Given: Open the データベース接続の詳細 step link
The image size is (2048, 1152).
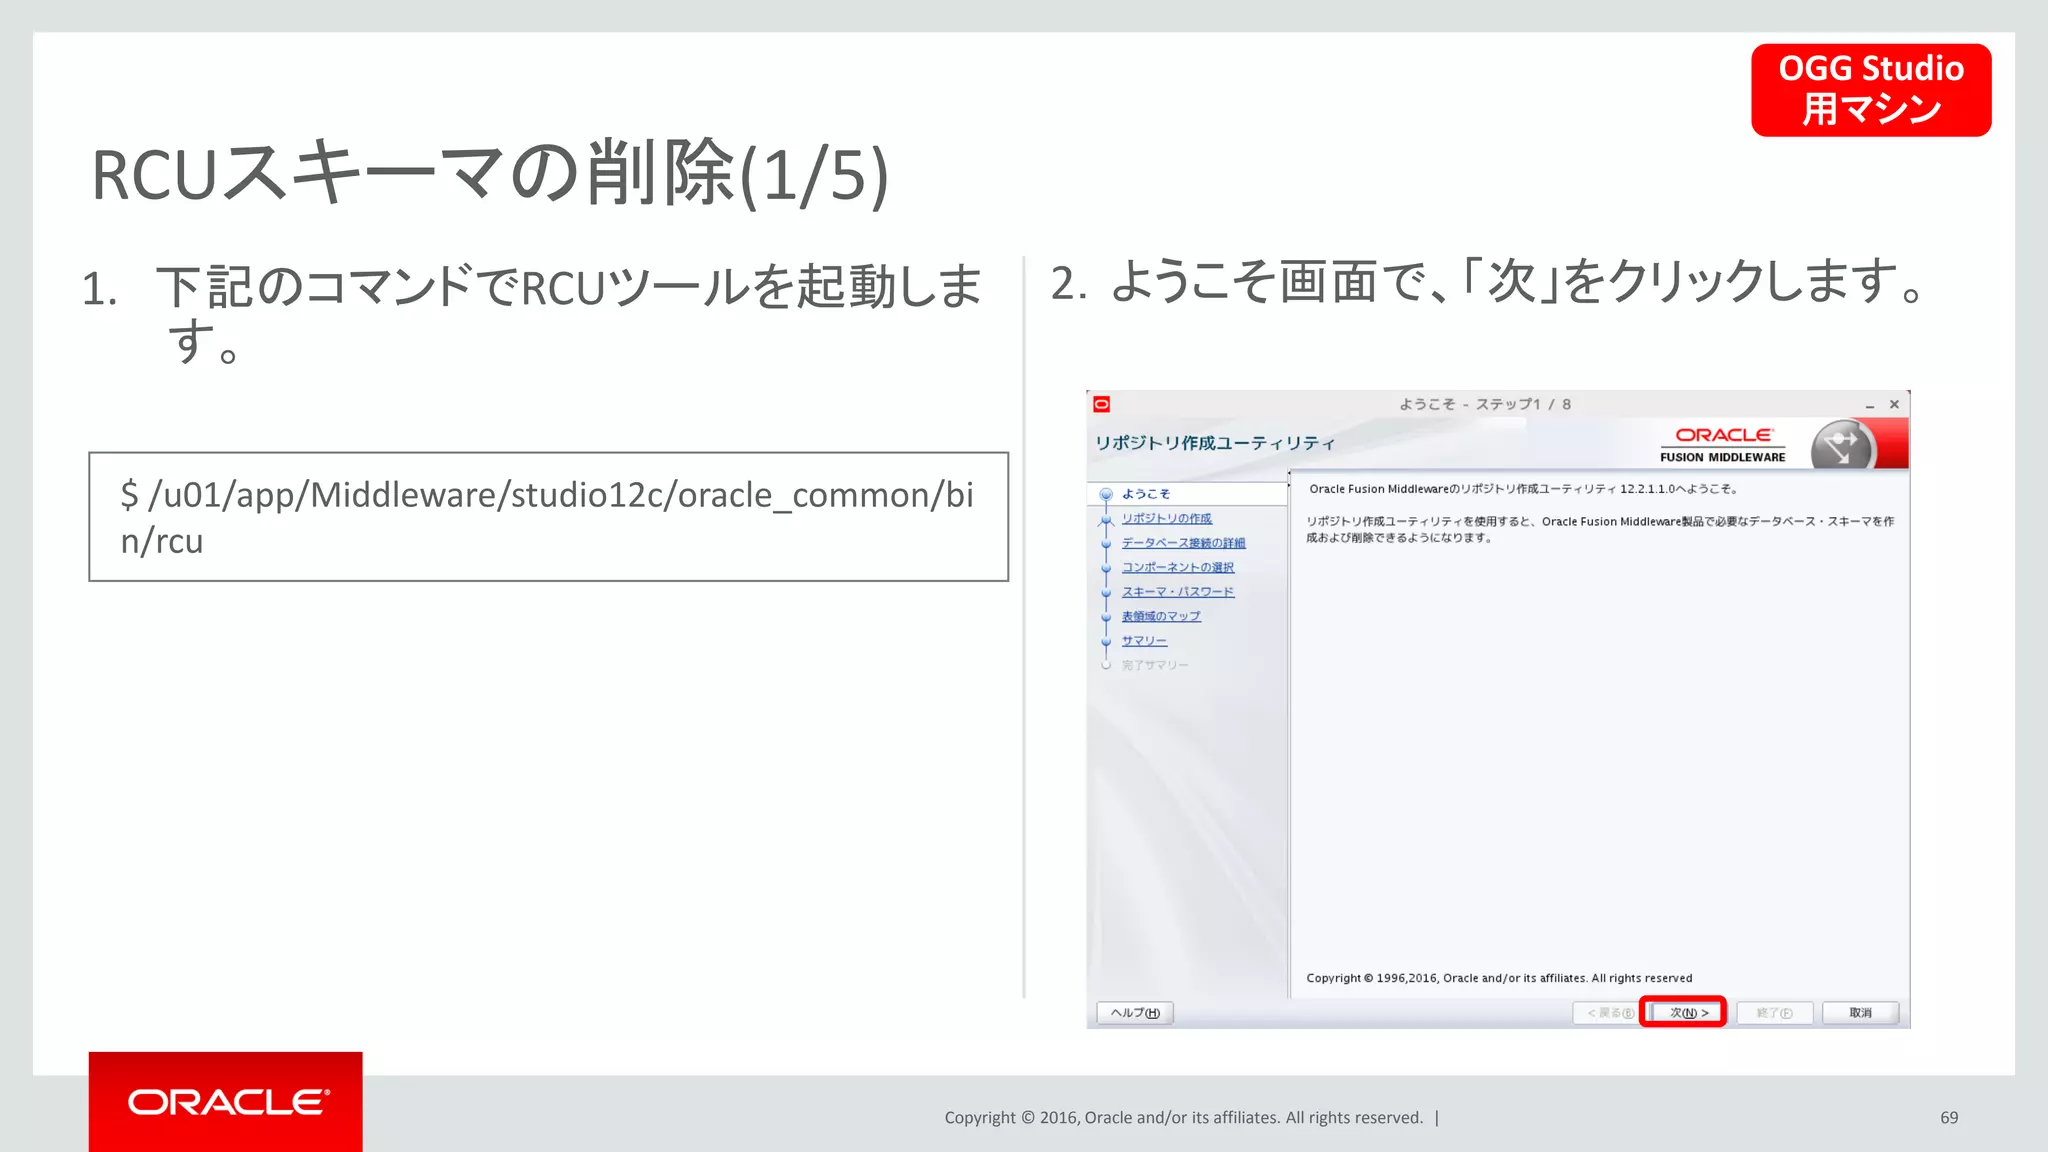Looking at the screenshot, I should tap(1183, 543).
